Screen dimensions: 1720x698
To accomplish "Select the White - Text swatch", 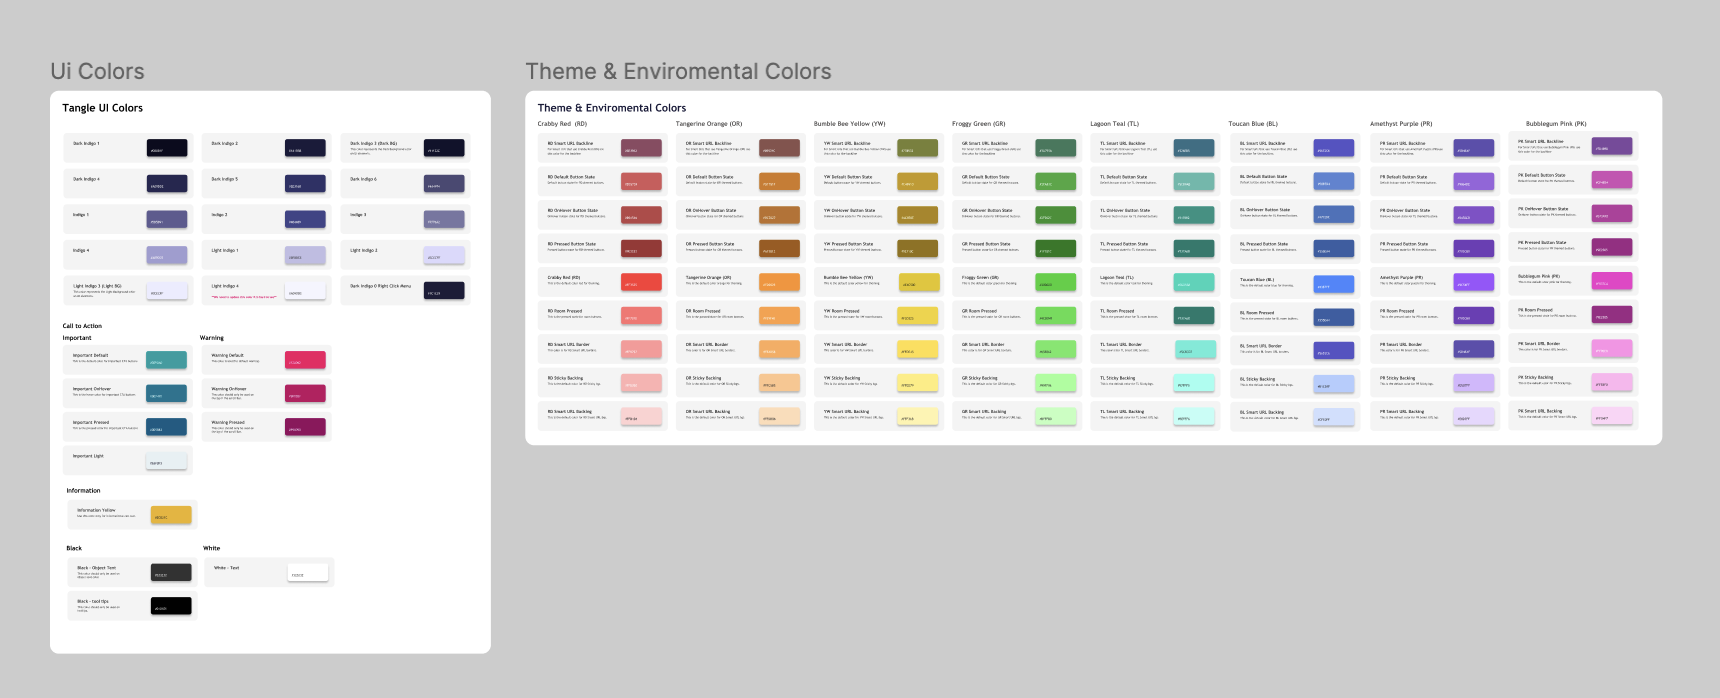I will pyautogui.click(x=308, y=572).
